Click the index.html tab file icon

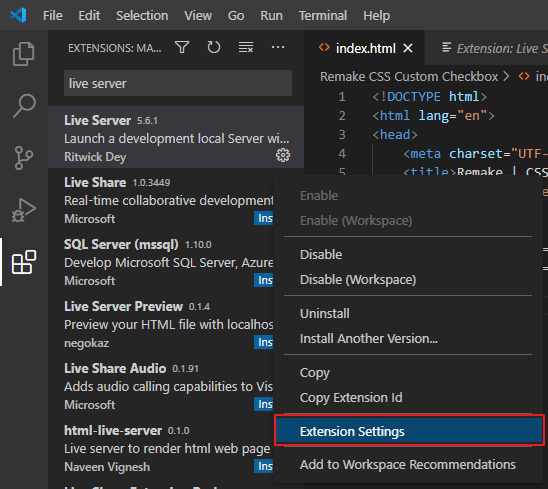point(324,48)
